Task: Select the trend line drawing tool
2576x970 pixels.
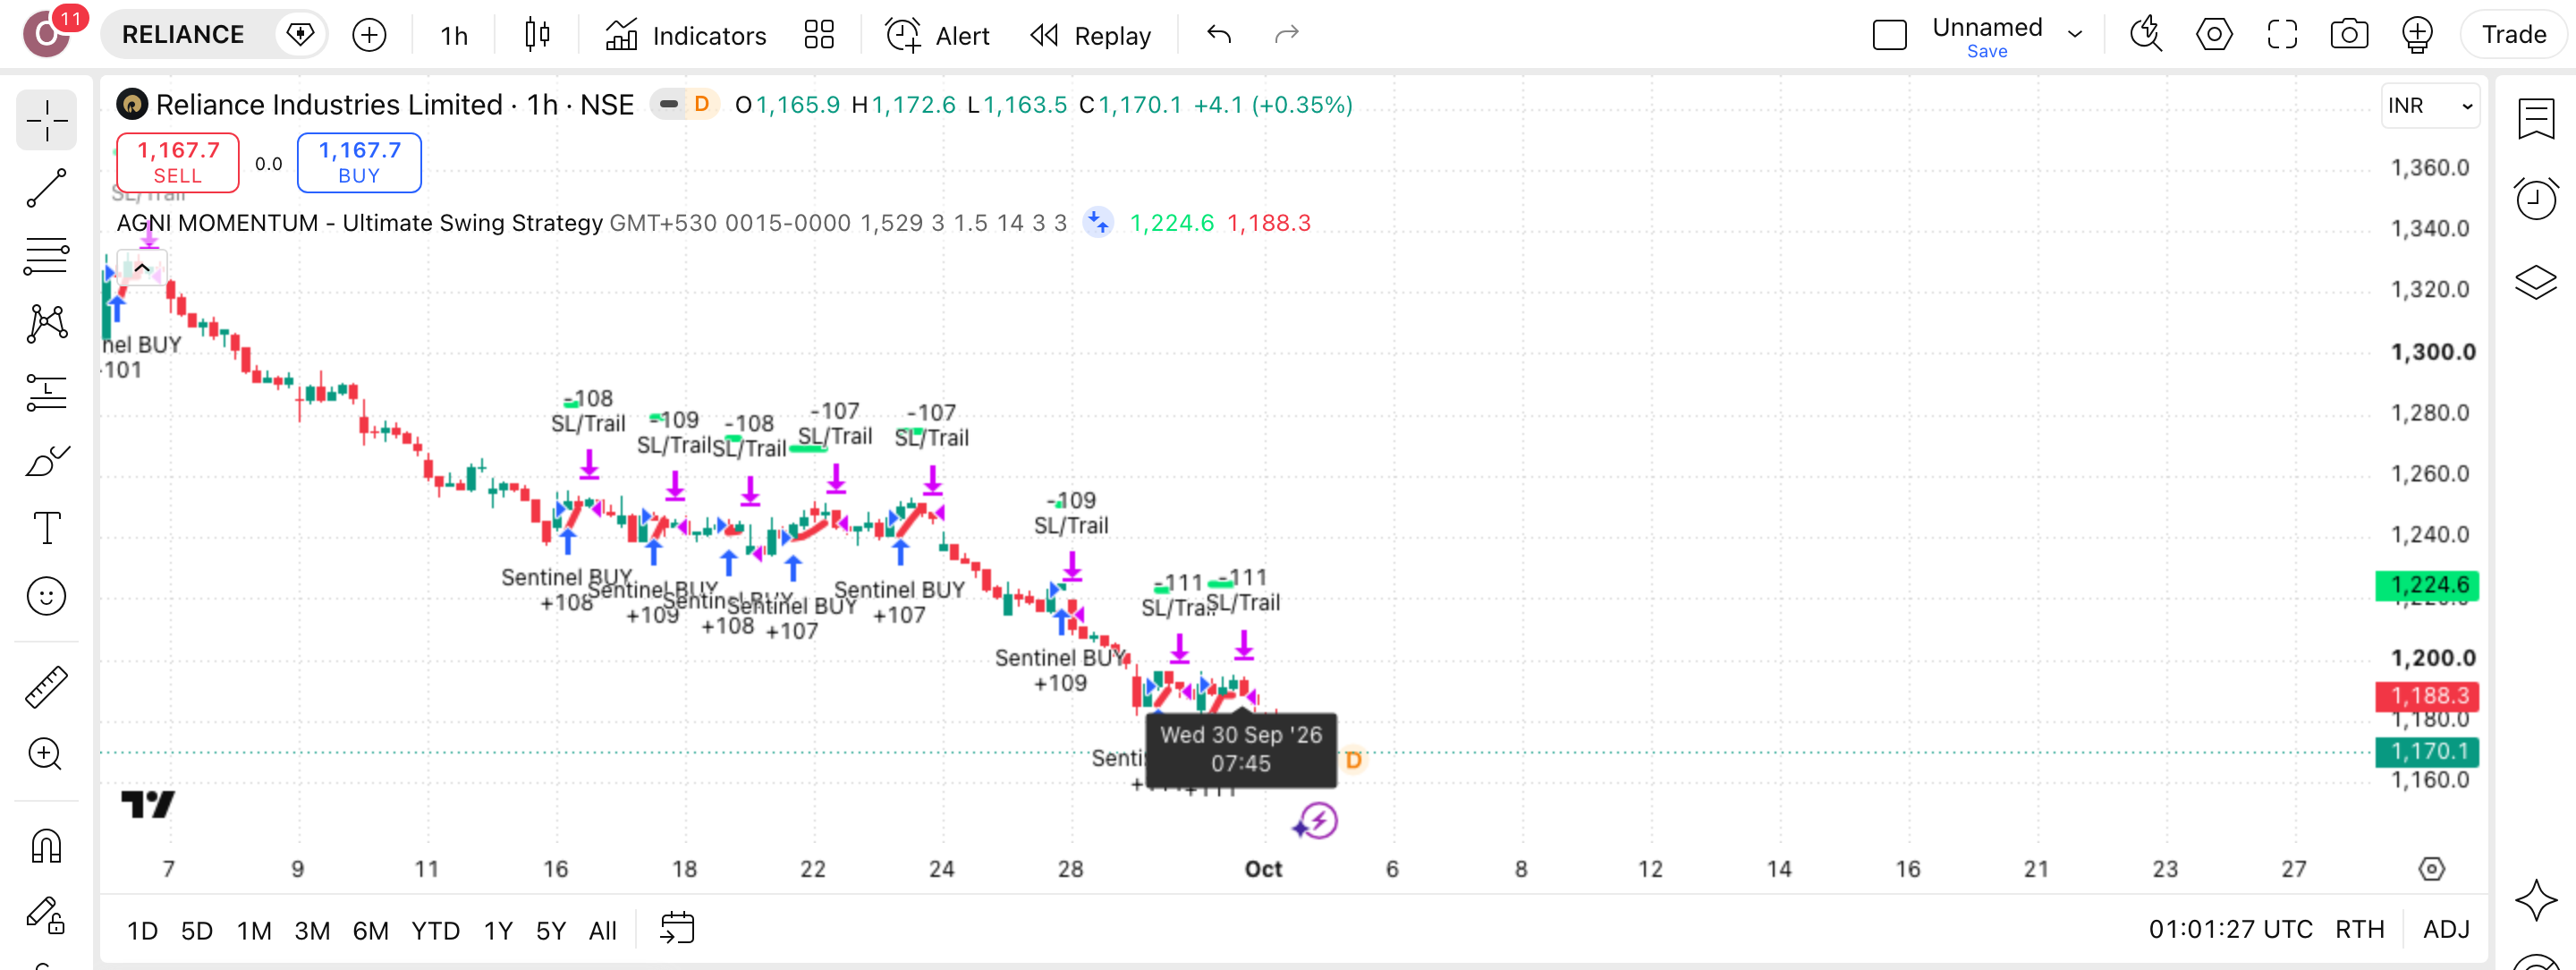Action: point(46,188)
